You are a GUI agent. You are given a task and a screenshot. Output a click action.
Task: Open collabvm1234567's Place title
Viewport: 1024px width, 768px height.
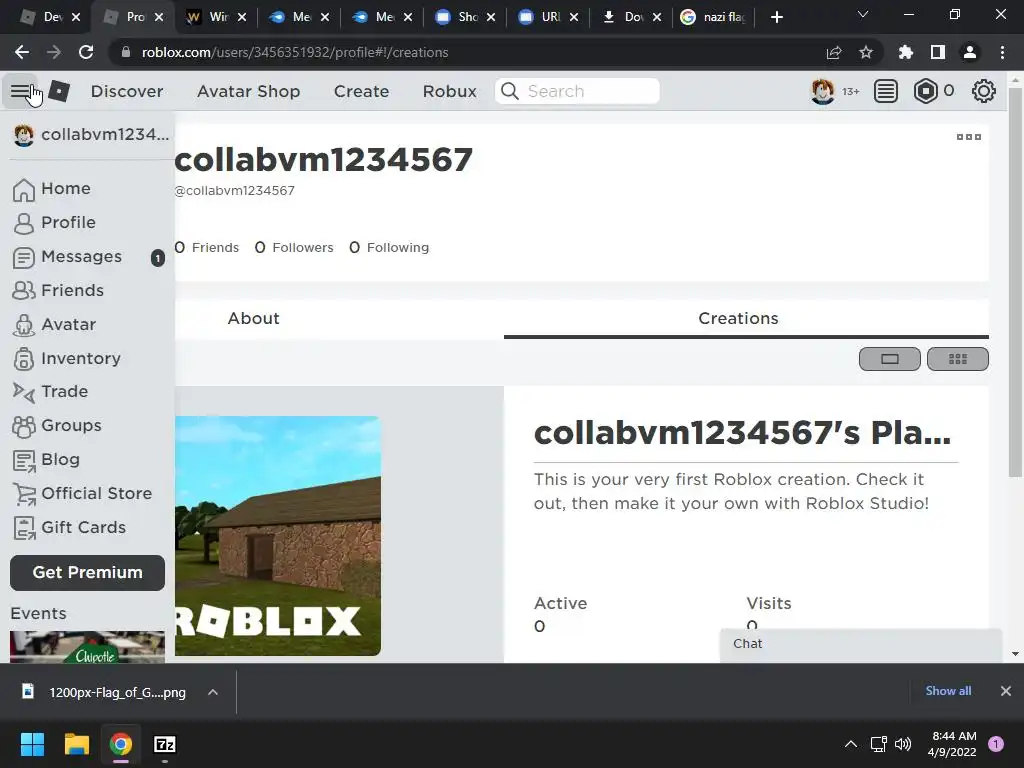(743, 432)
